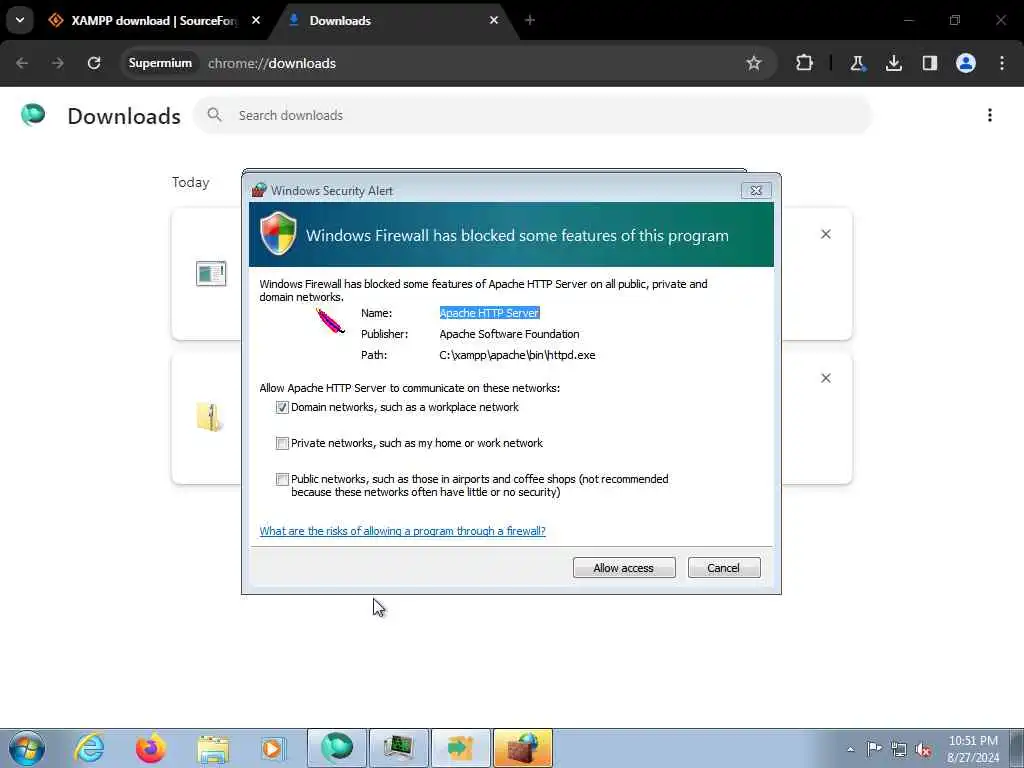
Task: Open the tab search dropdown arrow
Action: [x=20, y=20]
